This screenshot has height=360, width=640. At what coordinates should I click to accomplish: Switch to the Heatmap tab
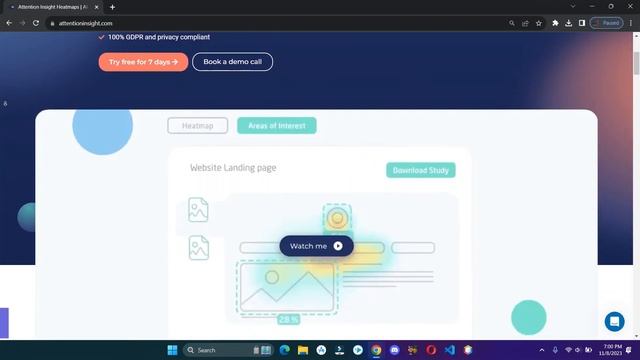click(198, 126)
